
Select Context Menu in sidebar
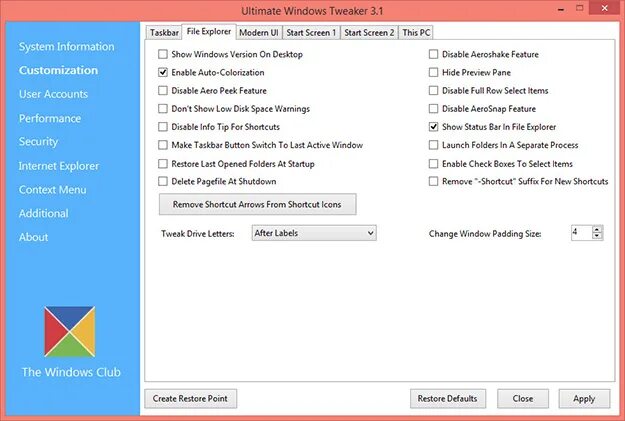(53, 190)
